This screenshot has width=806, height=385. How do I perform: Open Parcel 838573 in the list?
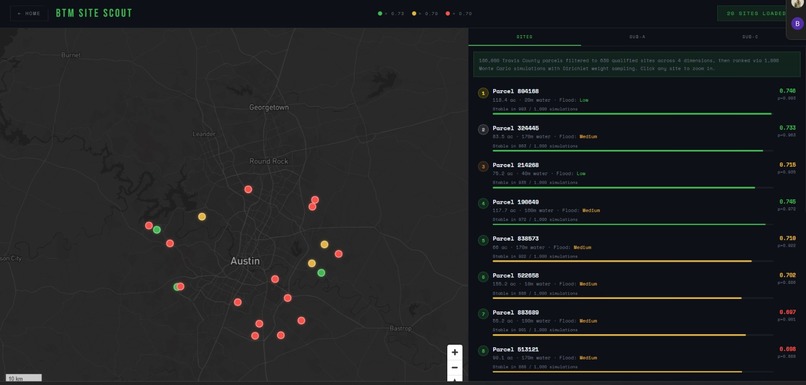516,239
